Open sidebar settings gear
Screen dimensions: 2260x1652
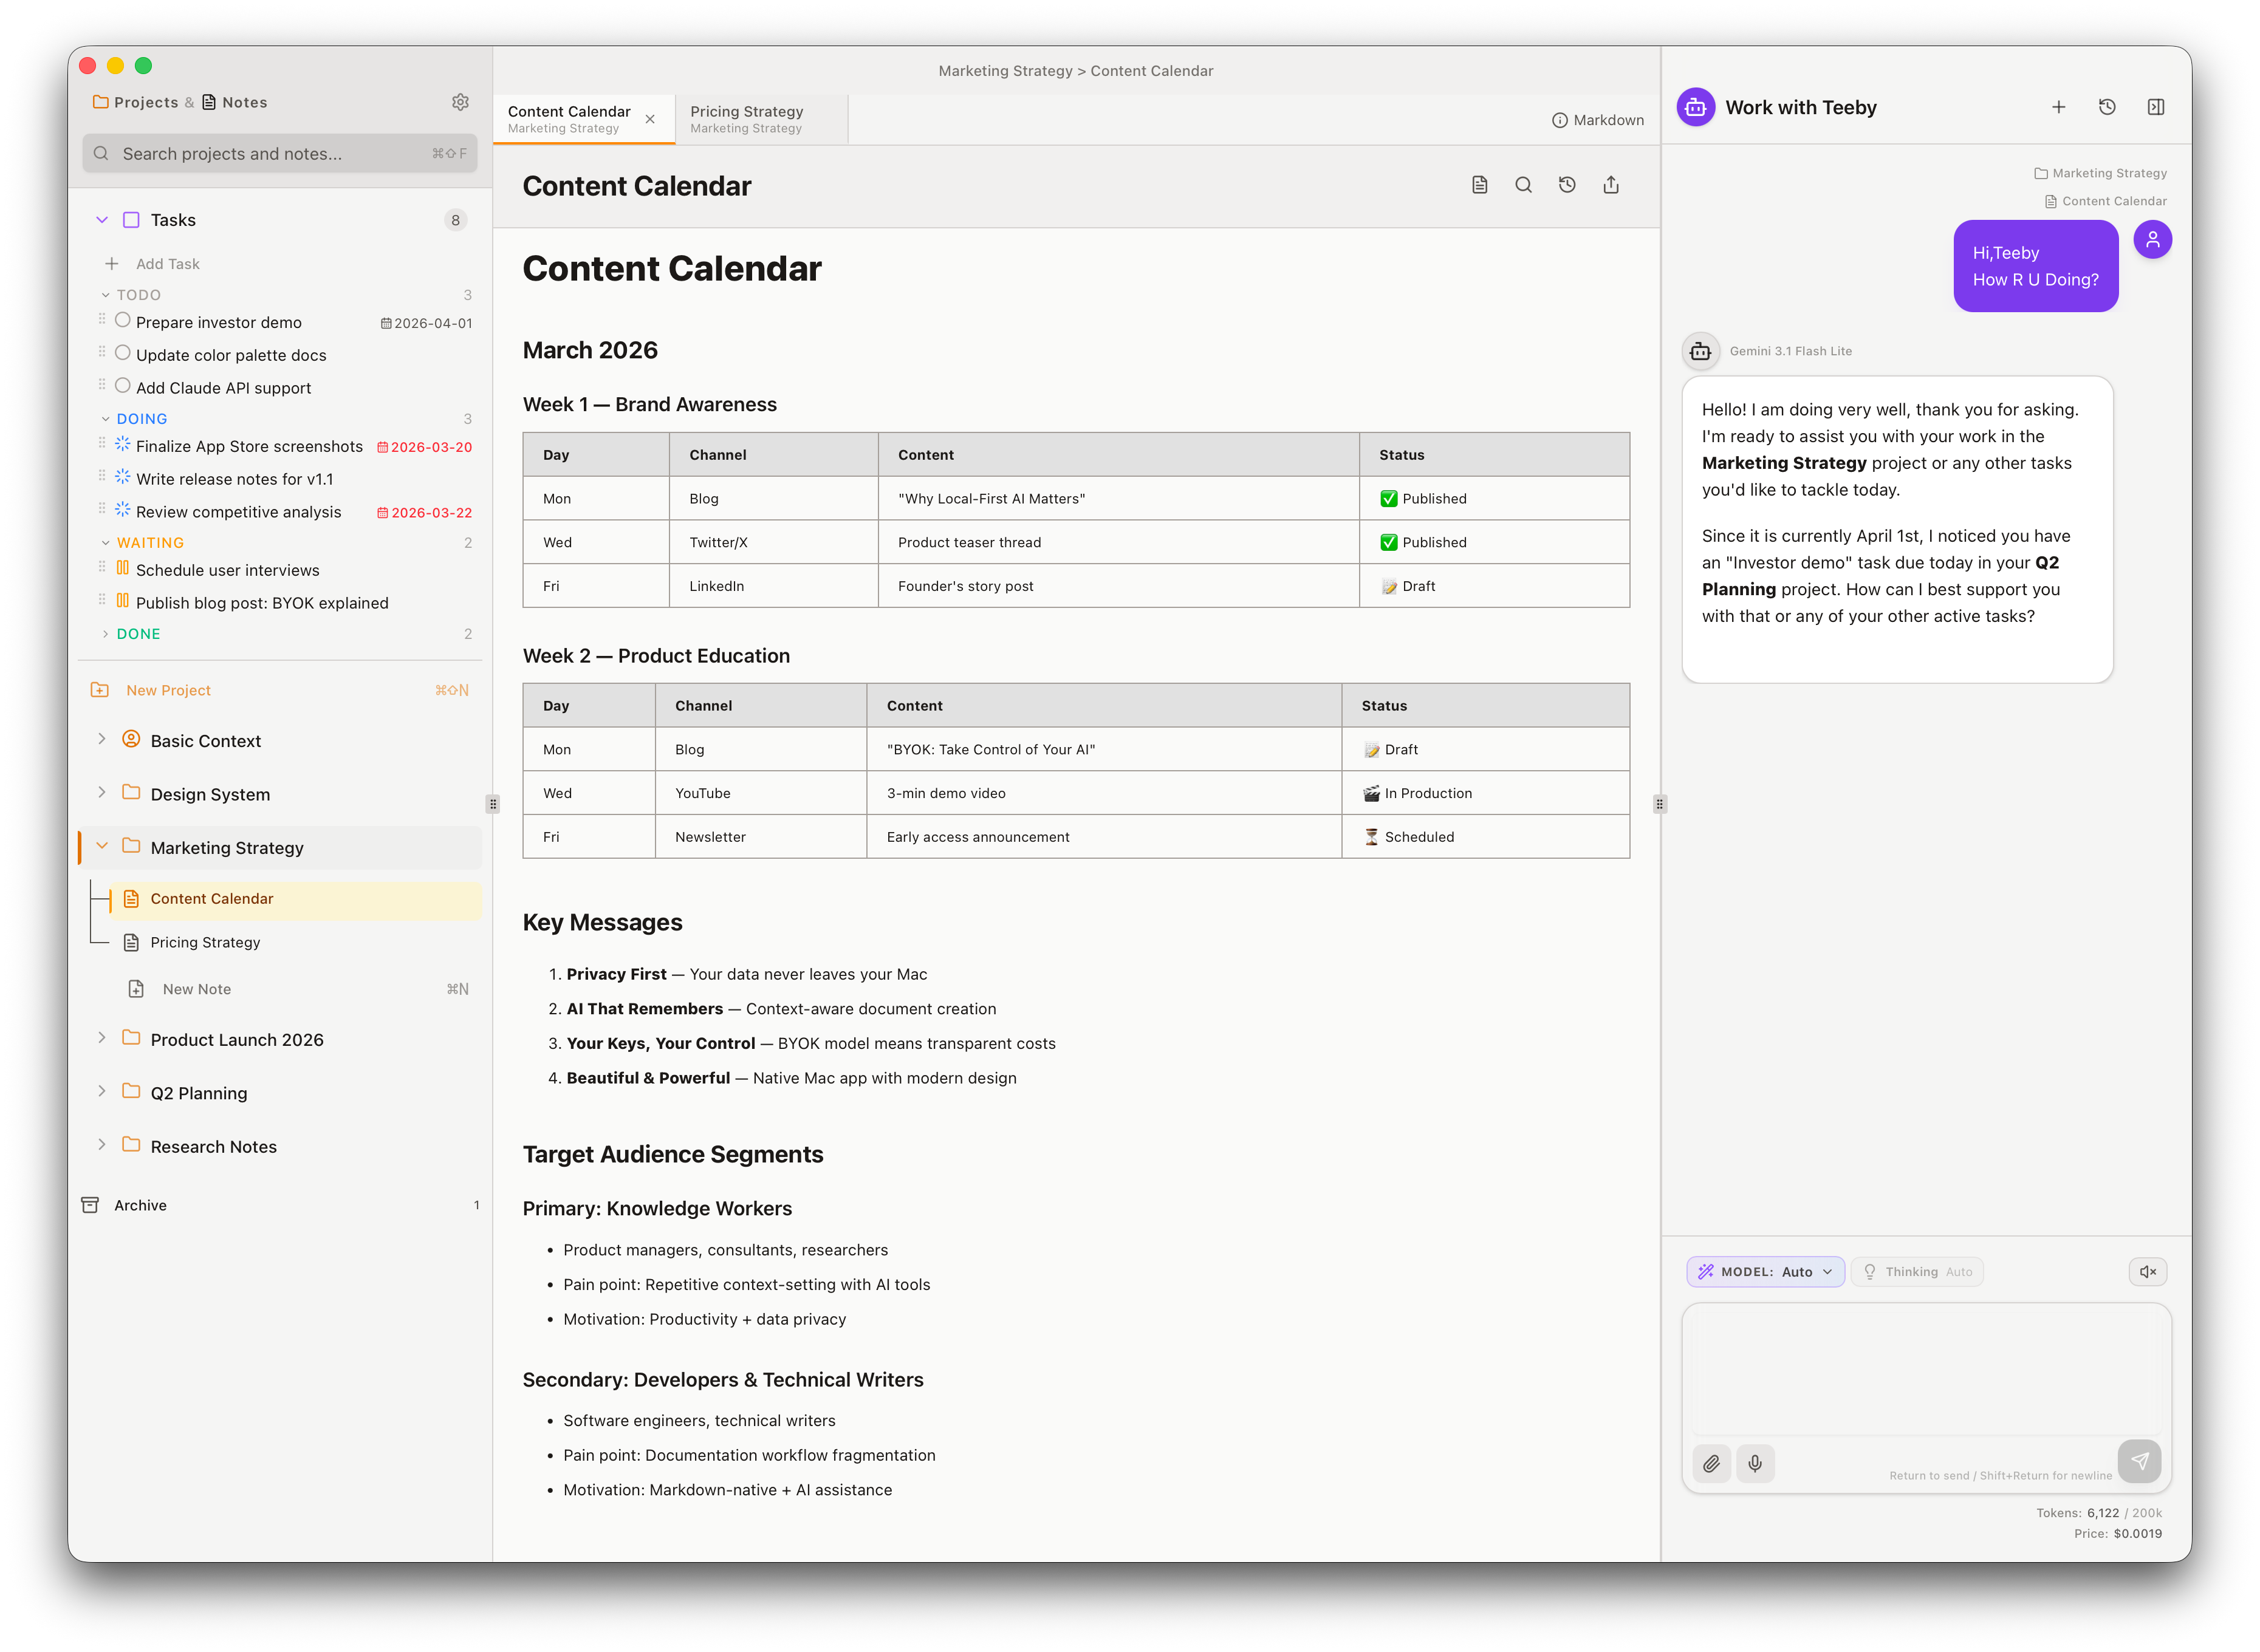(460, 102)
